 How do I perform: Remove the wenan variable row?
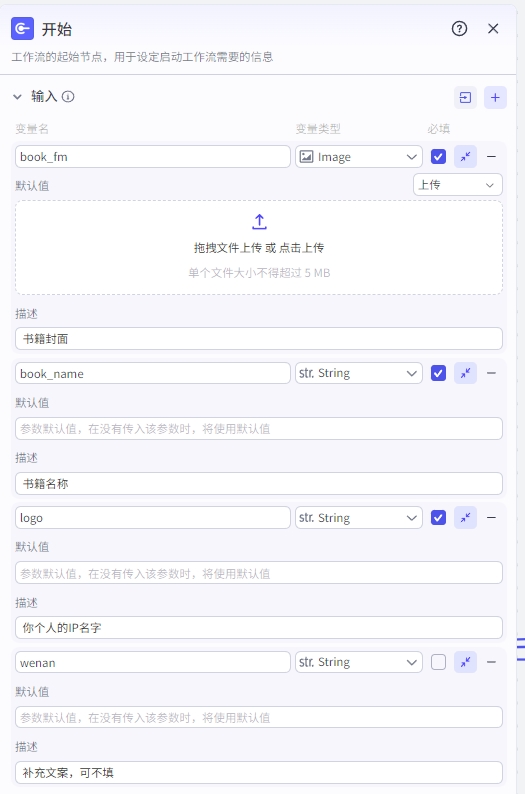pyautogui.click(x=491, y=662)
